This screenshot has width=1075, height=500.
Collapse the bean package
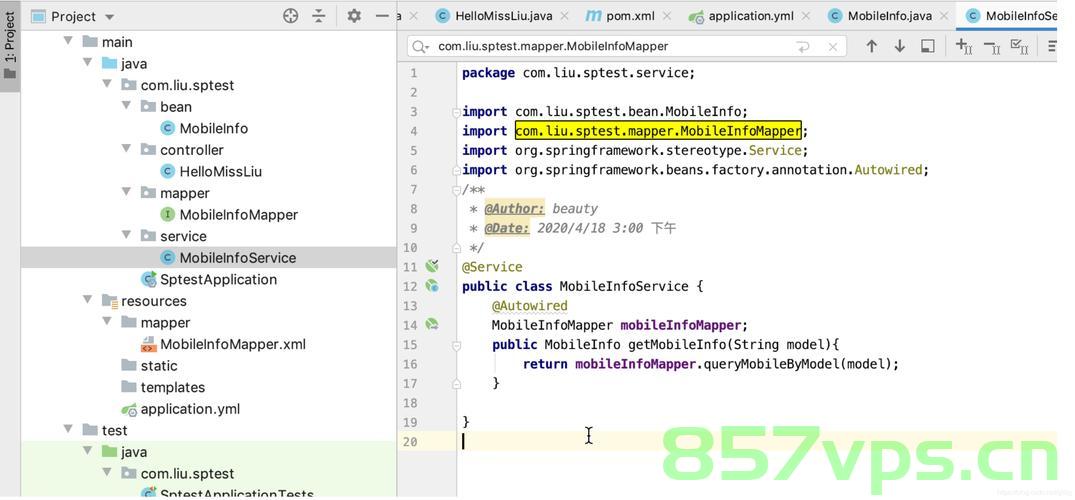[126, 106]
